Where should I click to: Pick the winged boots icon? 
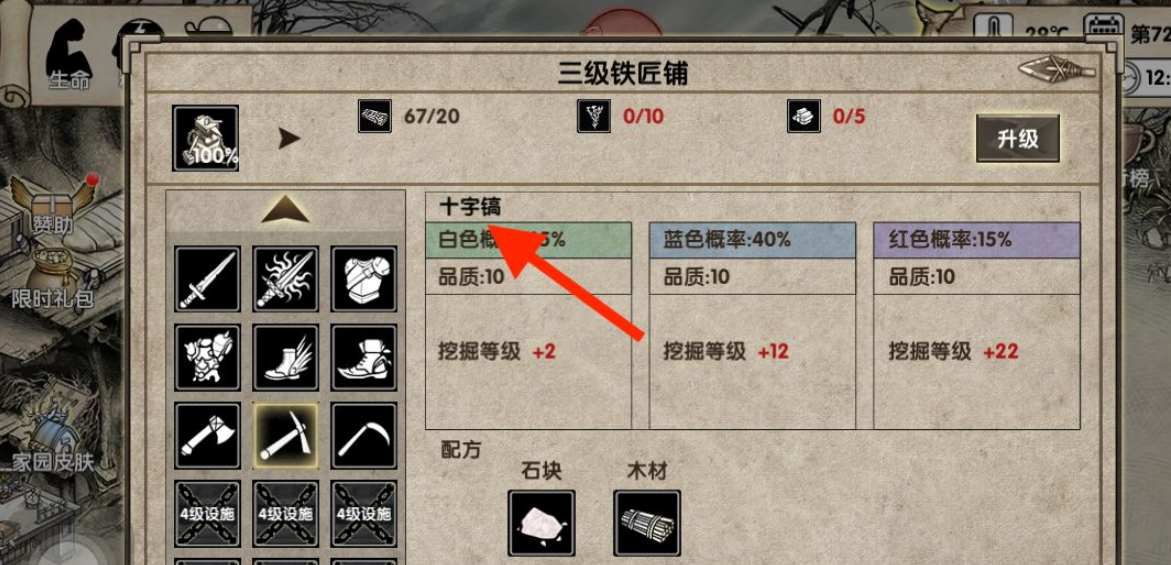click(x=285, y=358)
